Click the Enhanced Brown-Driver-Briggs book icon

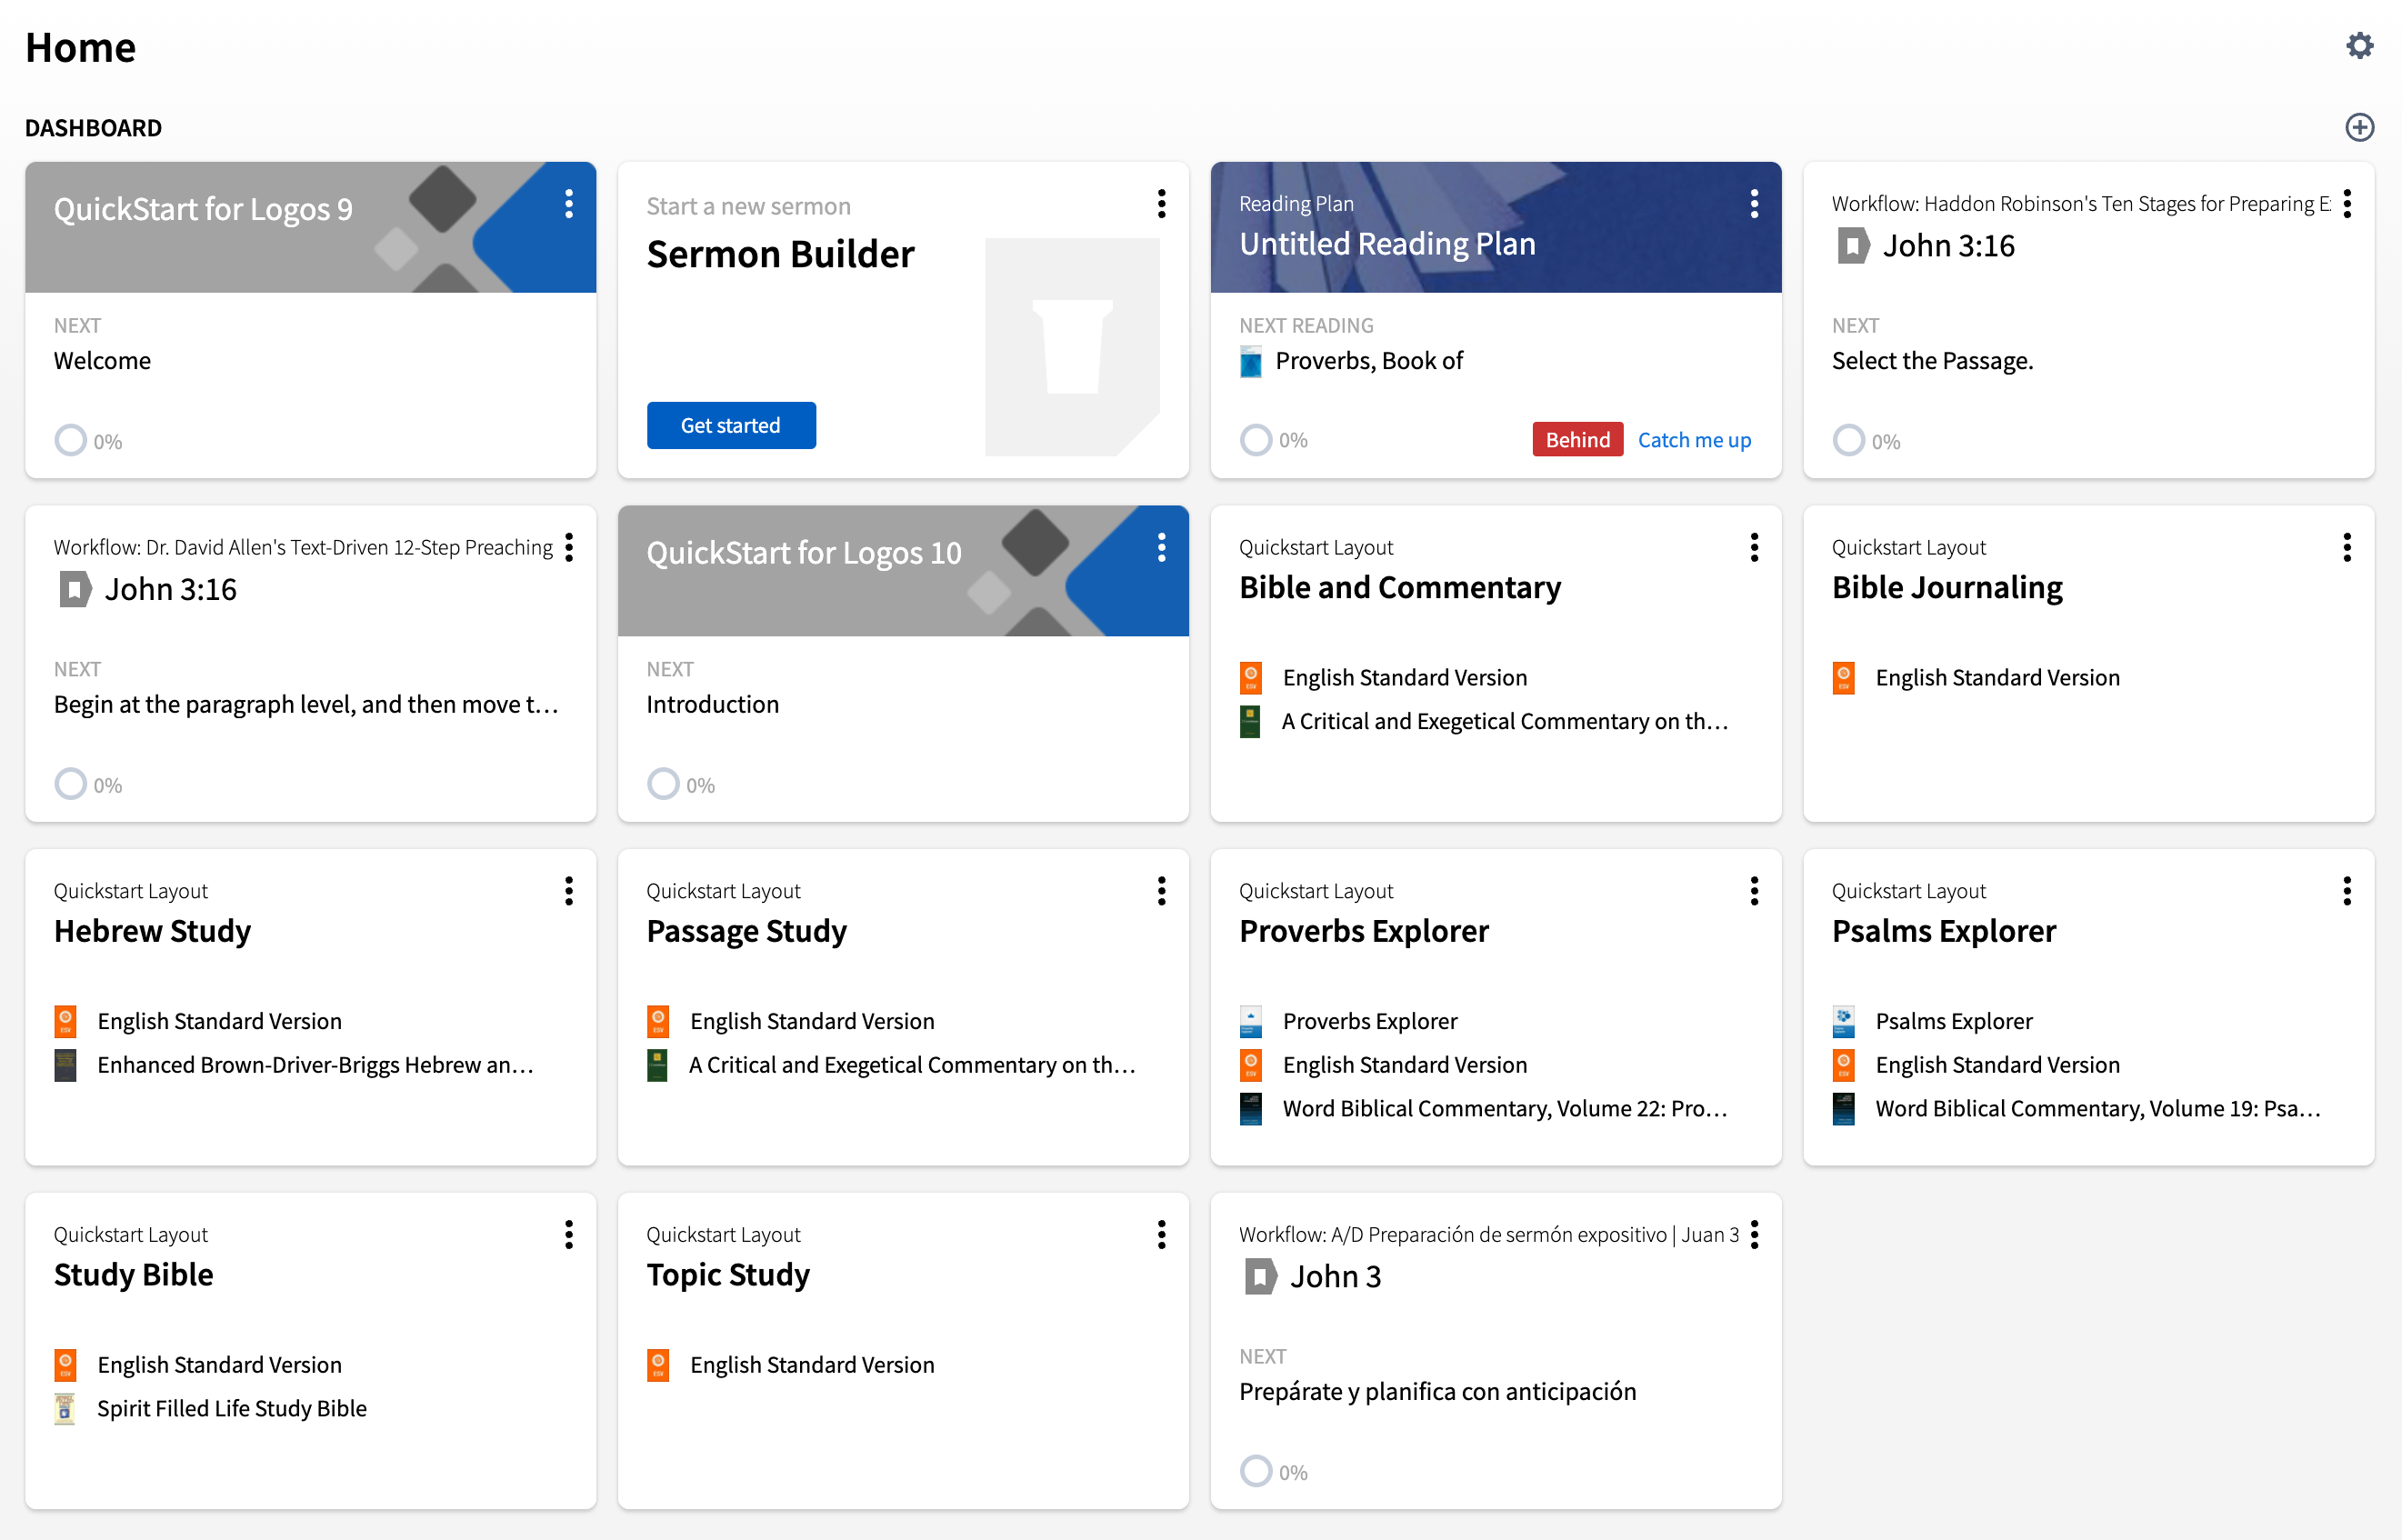(x=65, y=1066)
